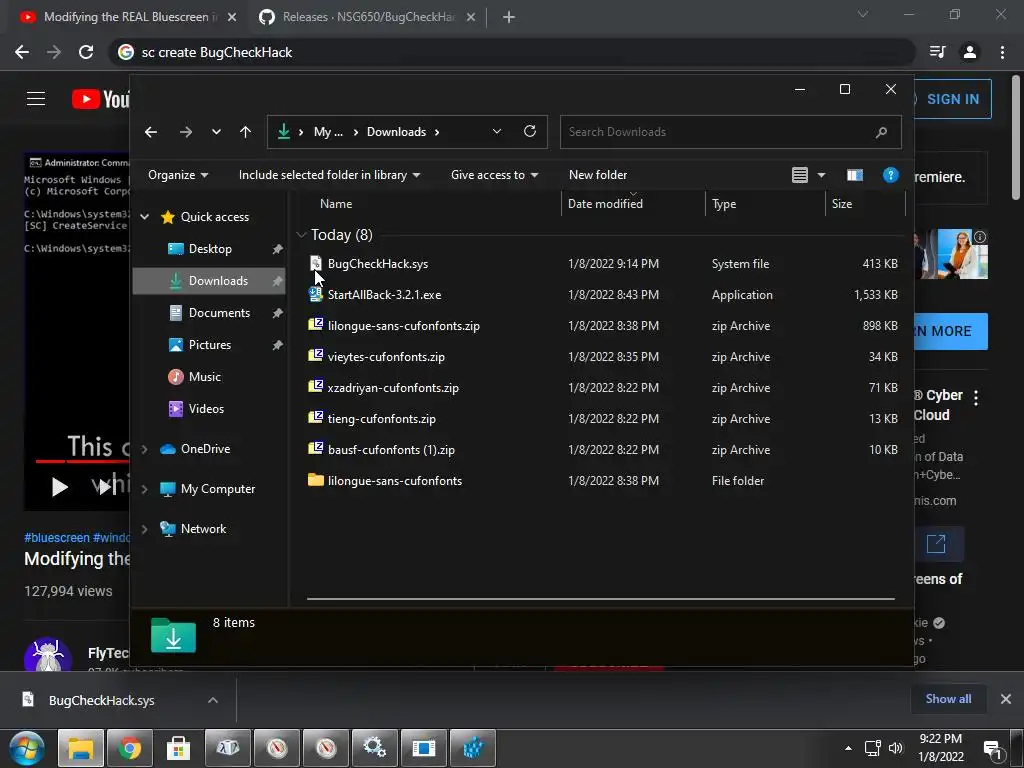Open Explorer help icon

click(891, 175)
